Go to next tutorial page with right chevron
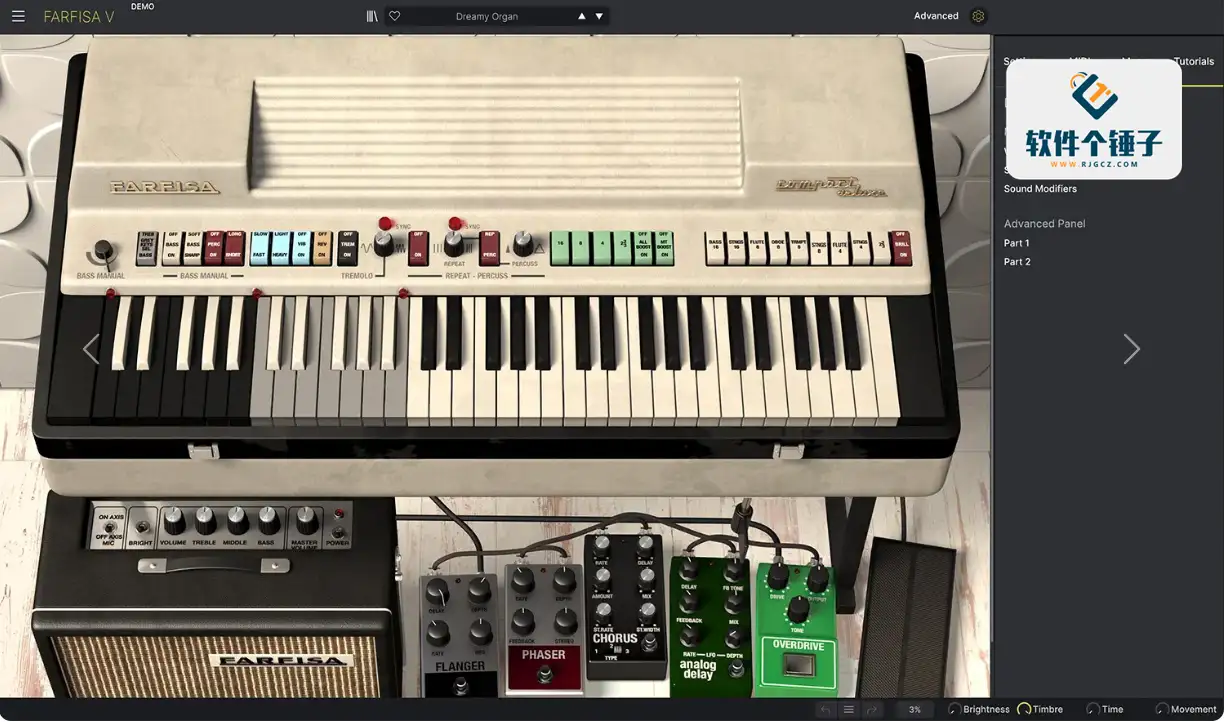Image resolution: width=1224 pixels, height=722 pixels. (x=1131, y=349)
